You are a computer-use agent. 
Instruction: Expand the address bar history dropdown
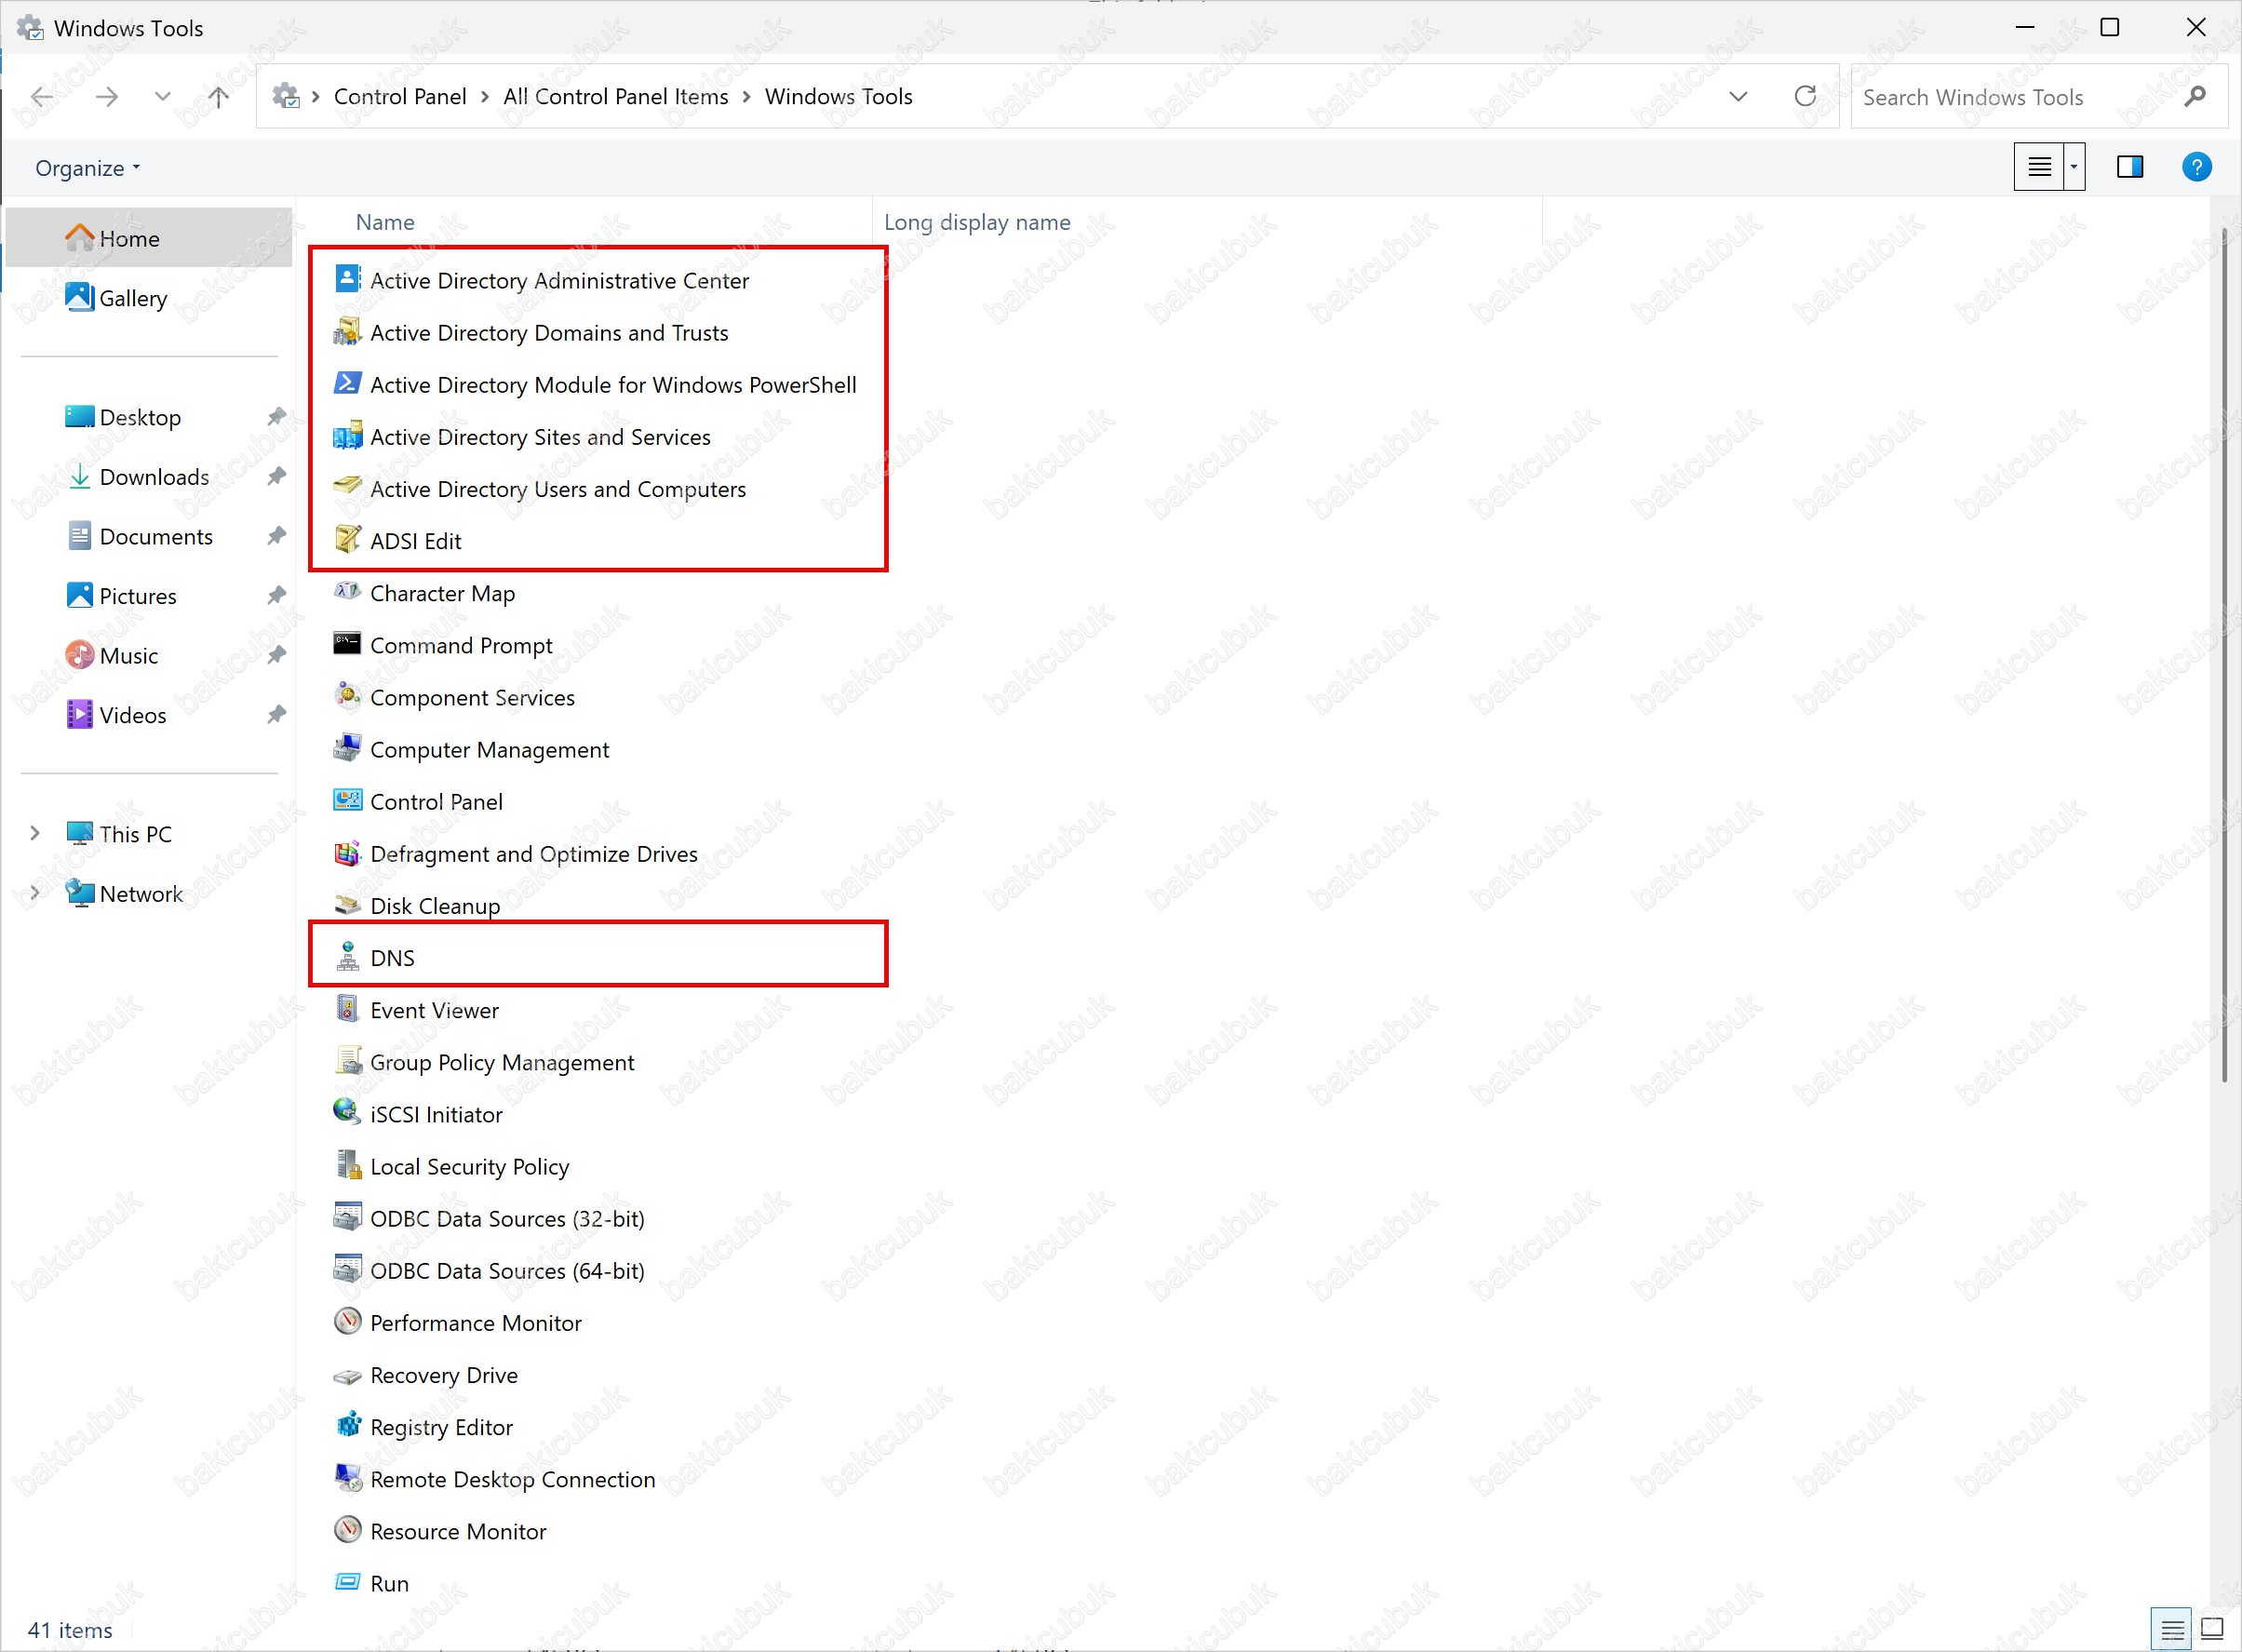1738,96
